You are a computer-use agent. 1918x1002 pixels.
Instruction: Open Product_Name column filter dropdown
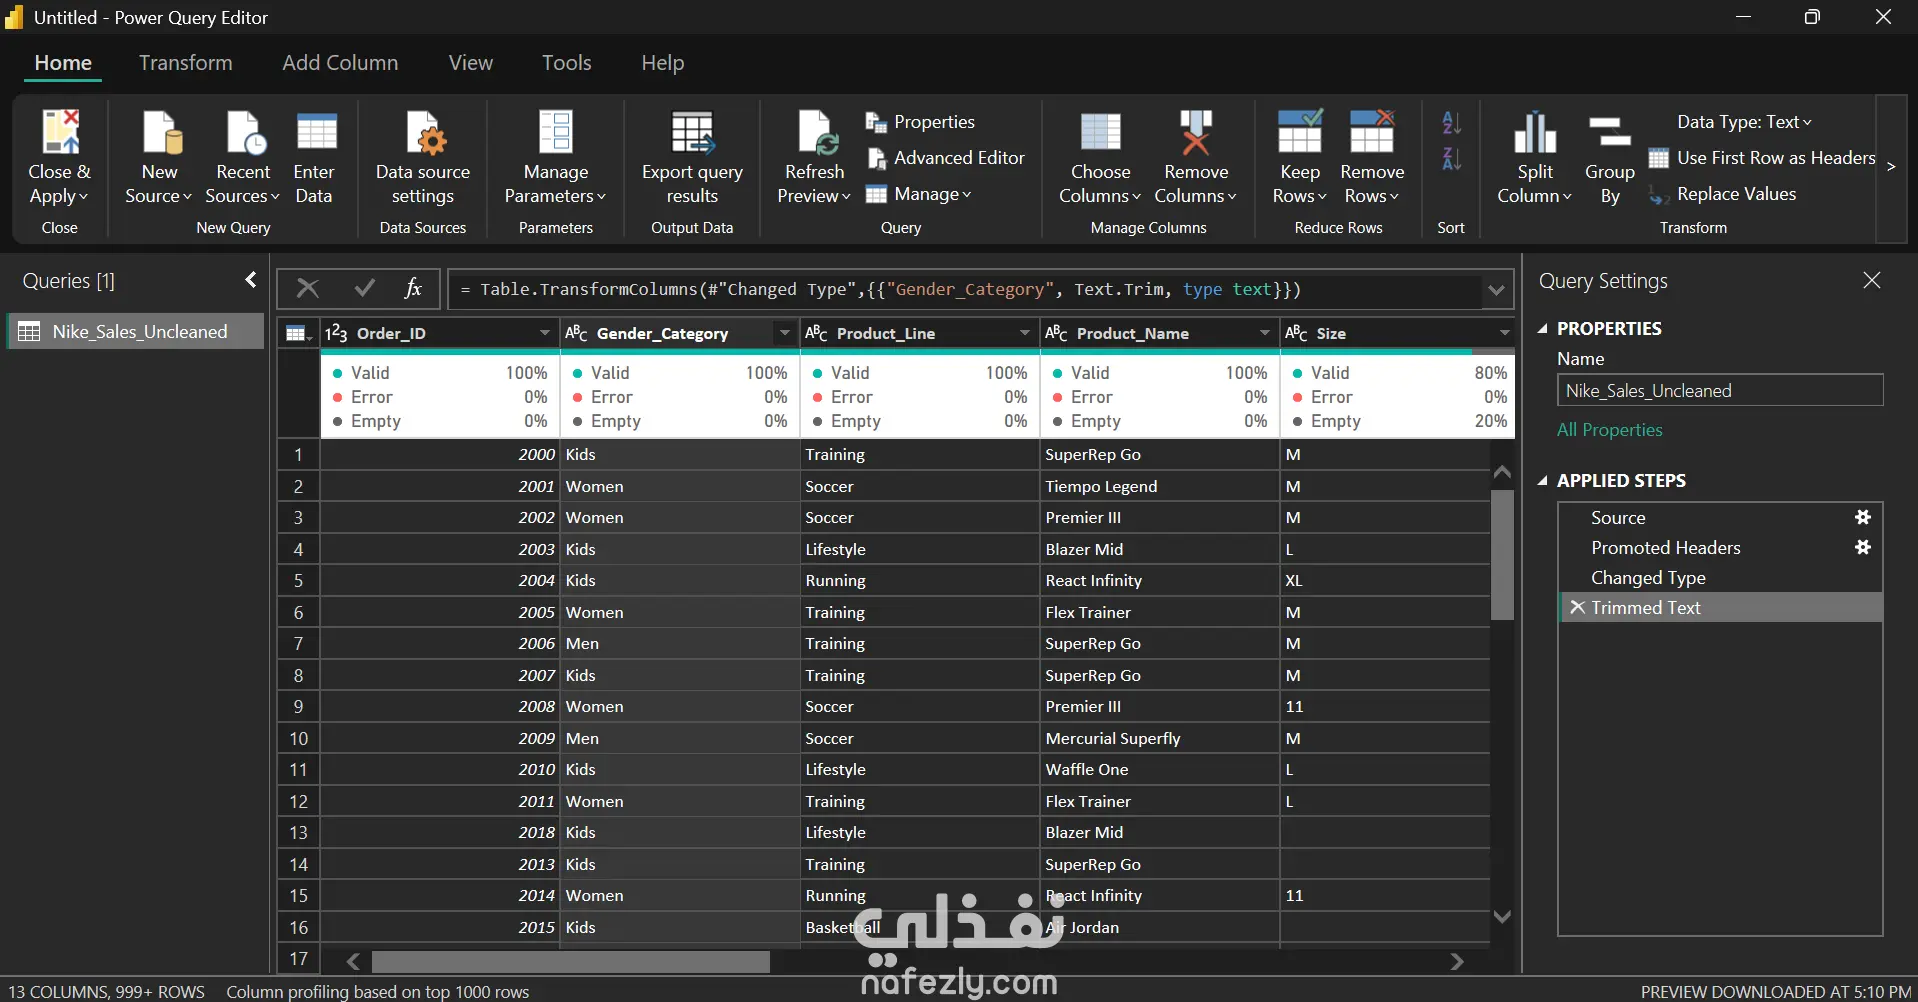tap(1265, 333)
